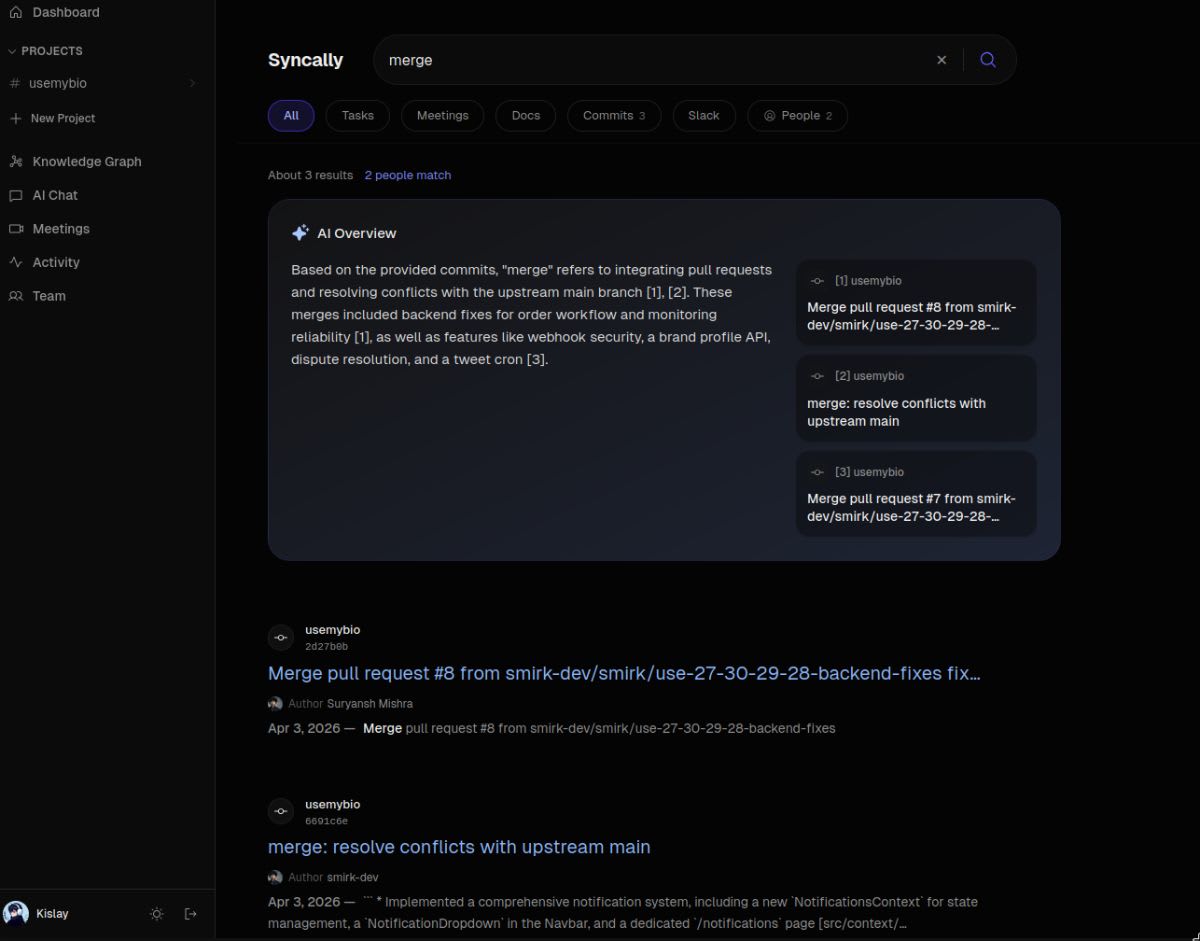The height and width of the screenshot is (941, 1200).
Task: View the '2 people match' results
Action: [x=408, y=175]
